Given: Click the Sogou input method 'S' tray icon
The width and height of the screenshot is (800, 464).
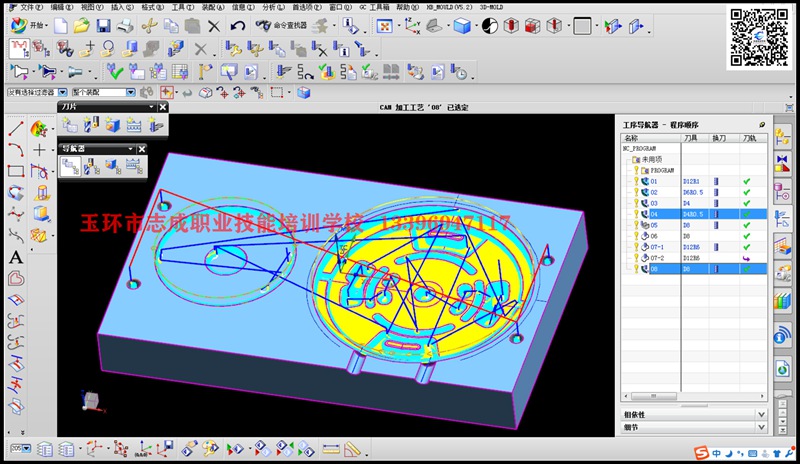Looking at the screenshot, I should (702, 453).
